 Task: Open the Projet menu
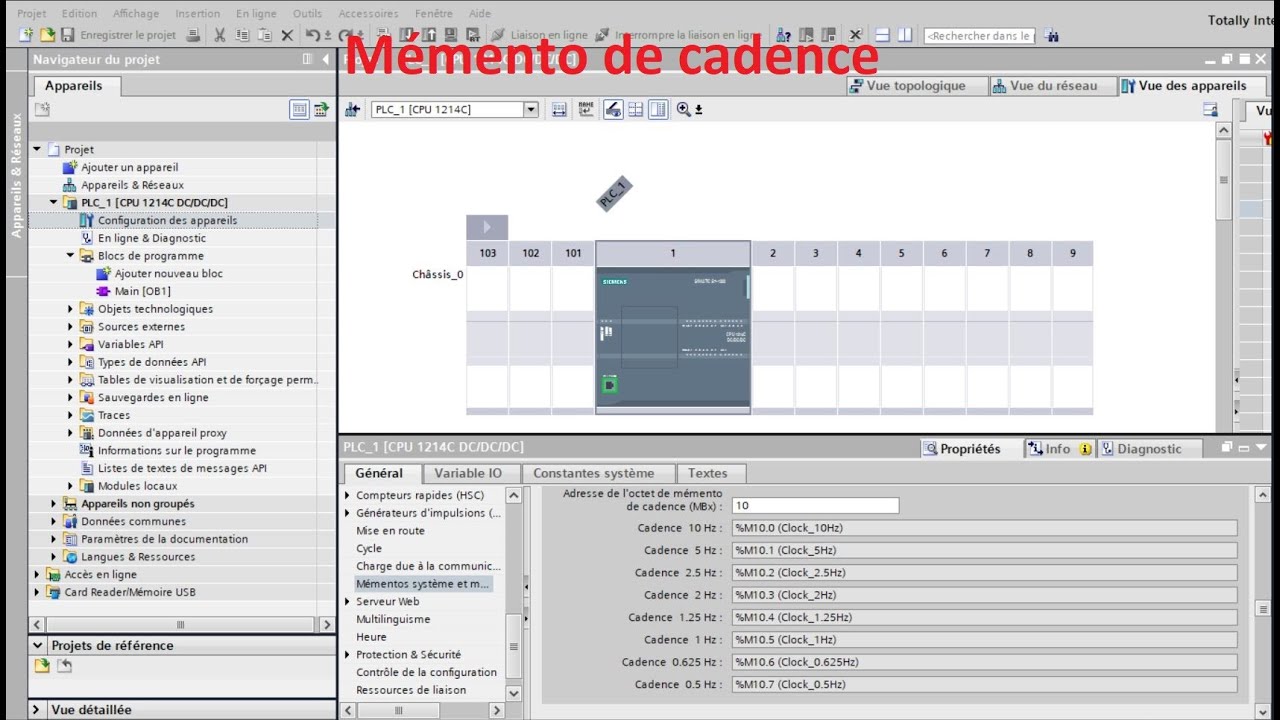point(32,14)
